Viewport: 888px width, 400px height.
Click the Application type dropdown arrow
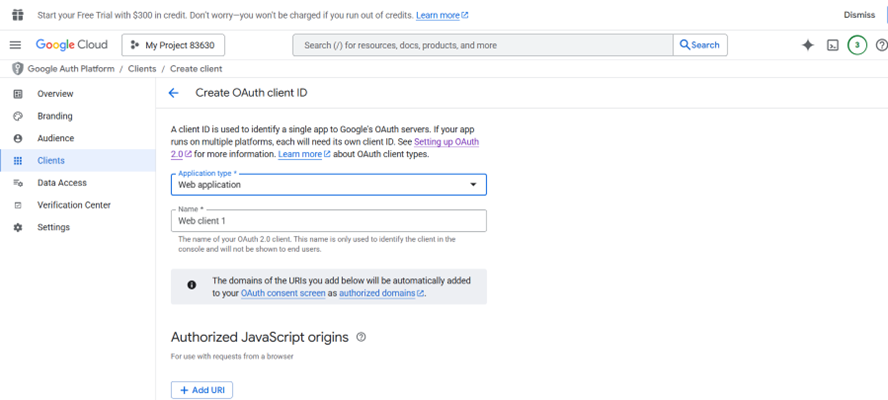(x=473, y=185)
